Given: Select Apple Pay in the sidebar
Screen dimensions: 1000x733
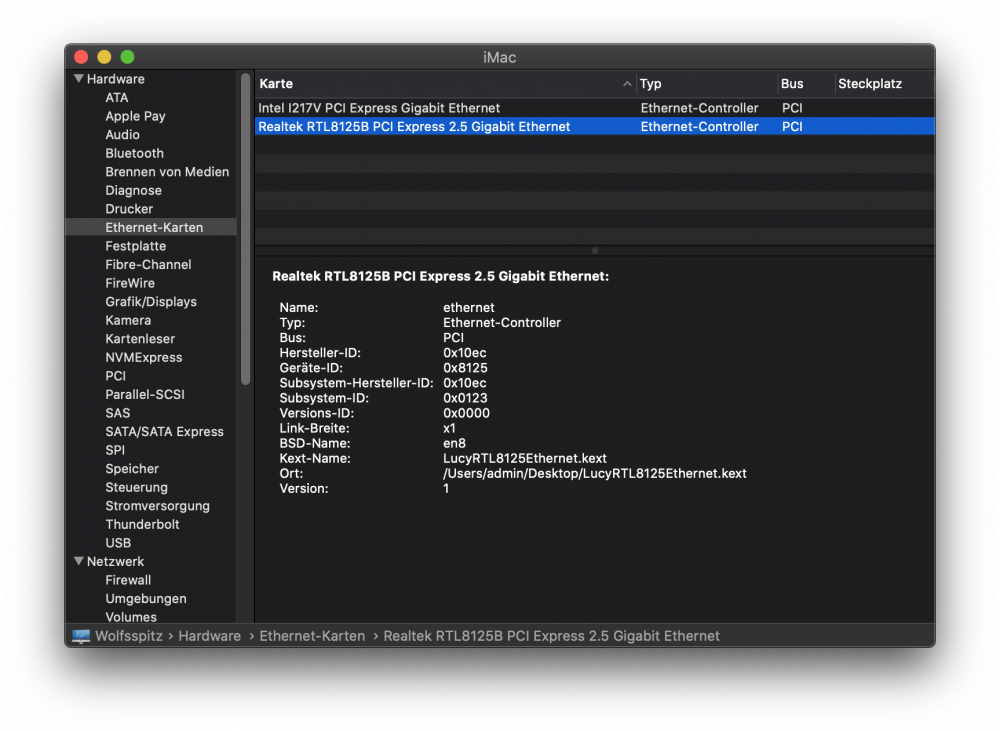Looking at the screenshot, I should pyautogui.click(x=135, y=116).
